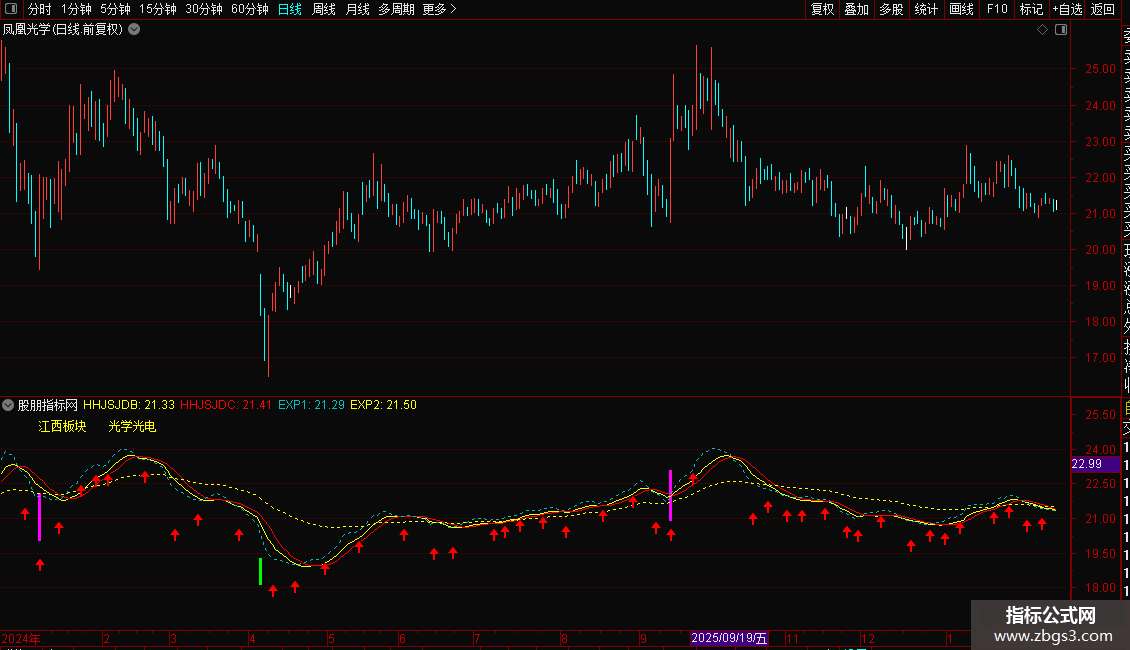Add stock via +自选 button
The width and height of the screenshot is (1130, 650).
pos(1067,9)
